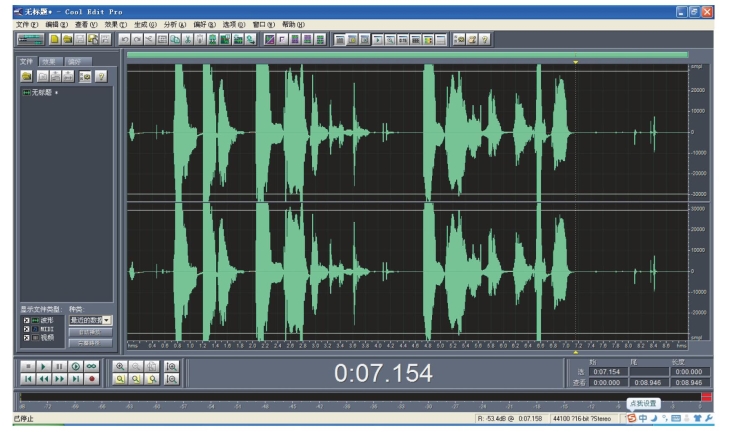Switch to multitrack view toolbar button
This screenshot has width=744, height=433.
point(31,39)
